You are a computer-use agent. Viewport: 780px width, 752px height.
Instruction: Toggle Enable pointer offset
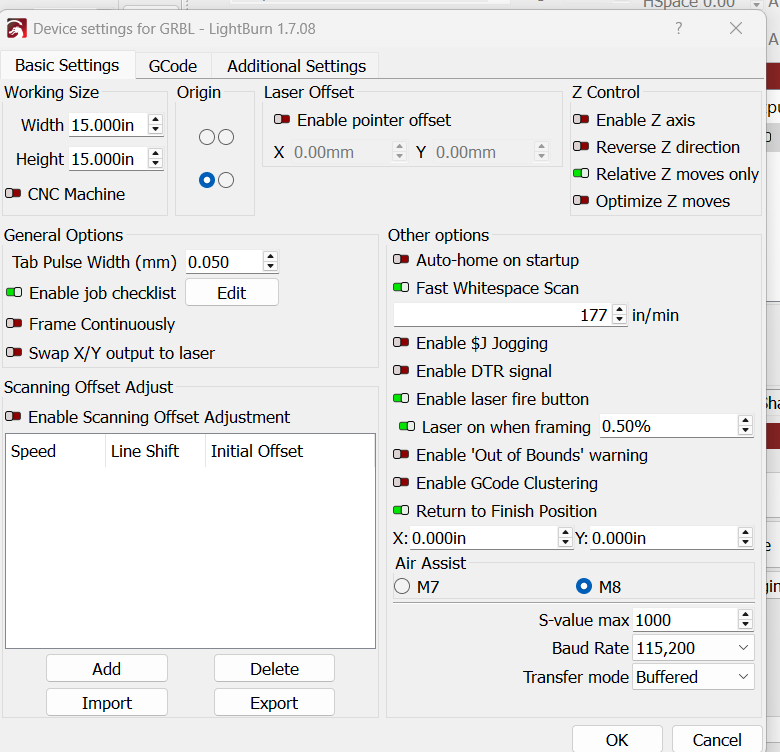click(x=282, y=120)
